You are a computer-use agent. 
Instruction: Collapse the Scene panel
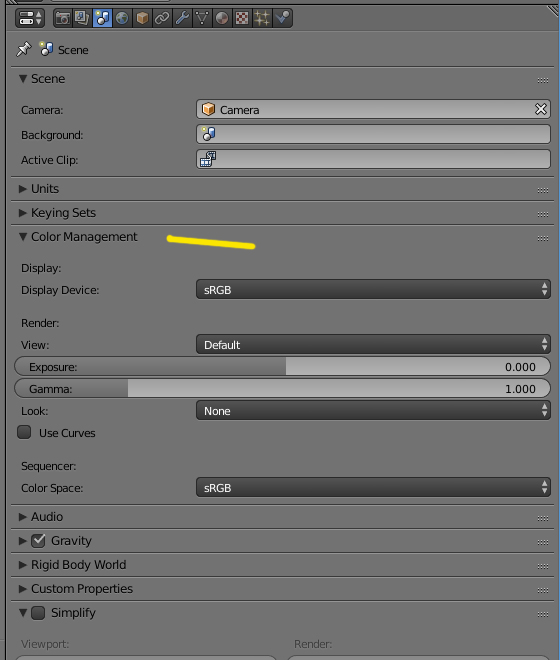23,79
